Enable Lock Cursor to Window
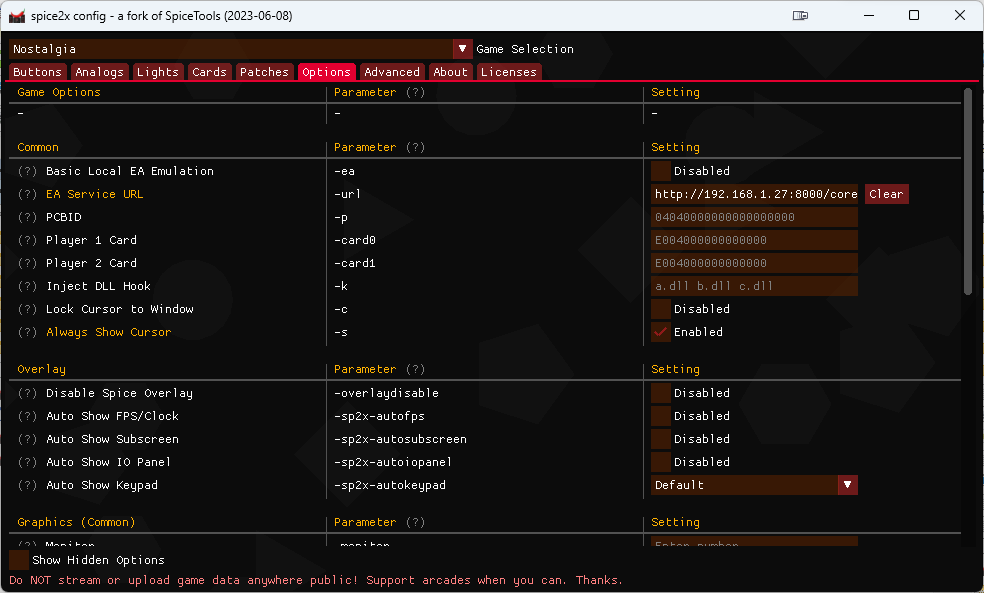This screenshot has height=593, width=984. pyautogui.click(x=660, y=308)
